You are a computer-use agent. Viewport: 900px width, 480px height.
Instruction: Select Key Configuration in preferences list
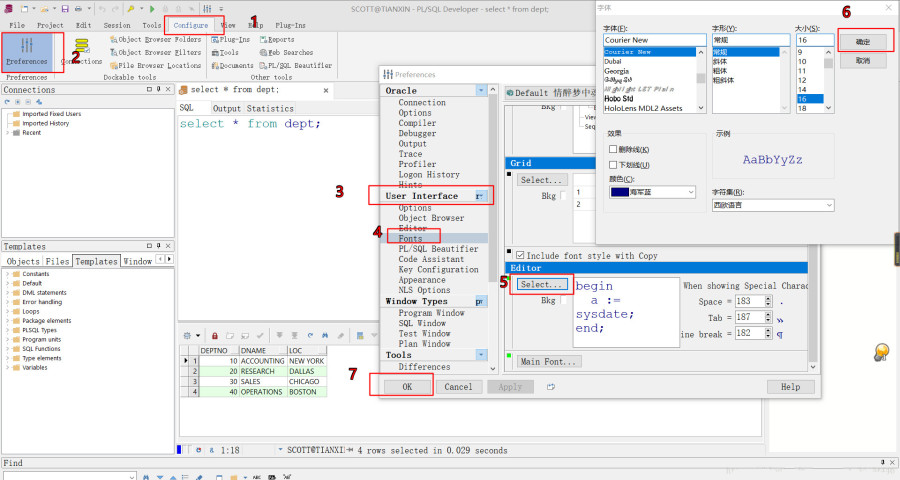click(439, 269)
